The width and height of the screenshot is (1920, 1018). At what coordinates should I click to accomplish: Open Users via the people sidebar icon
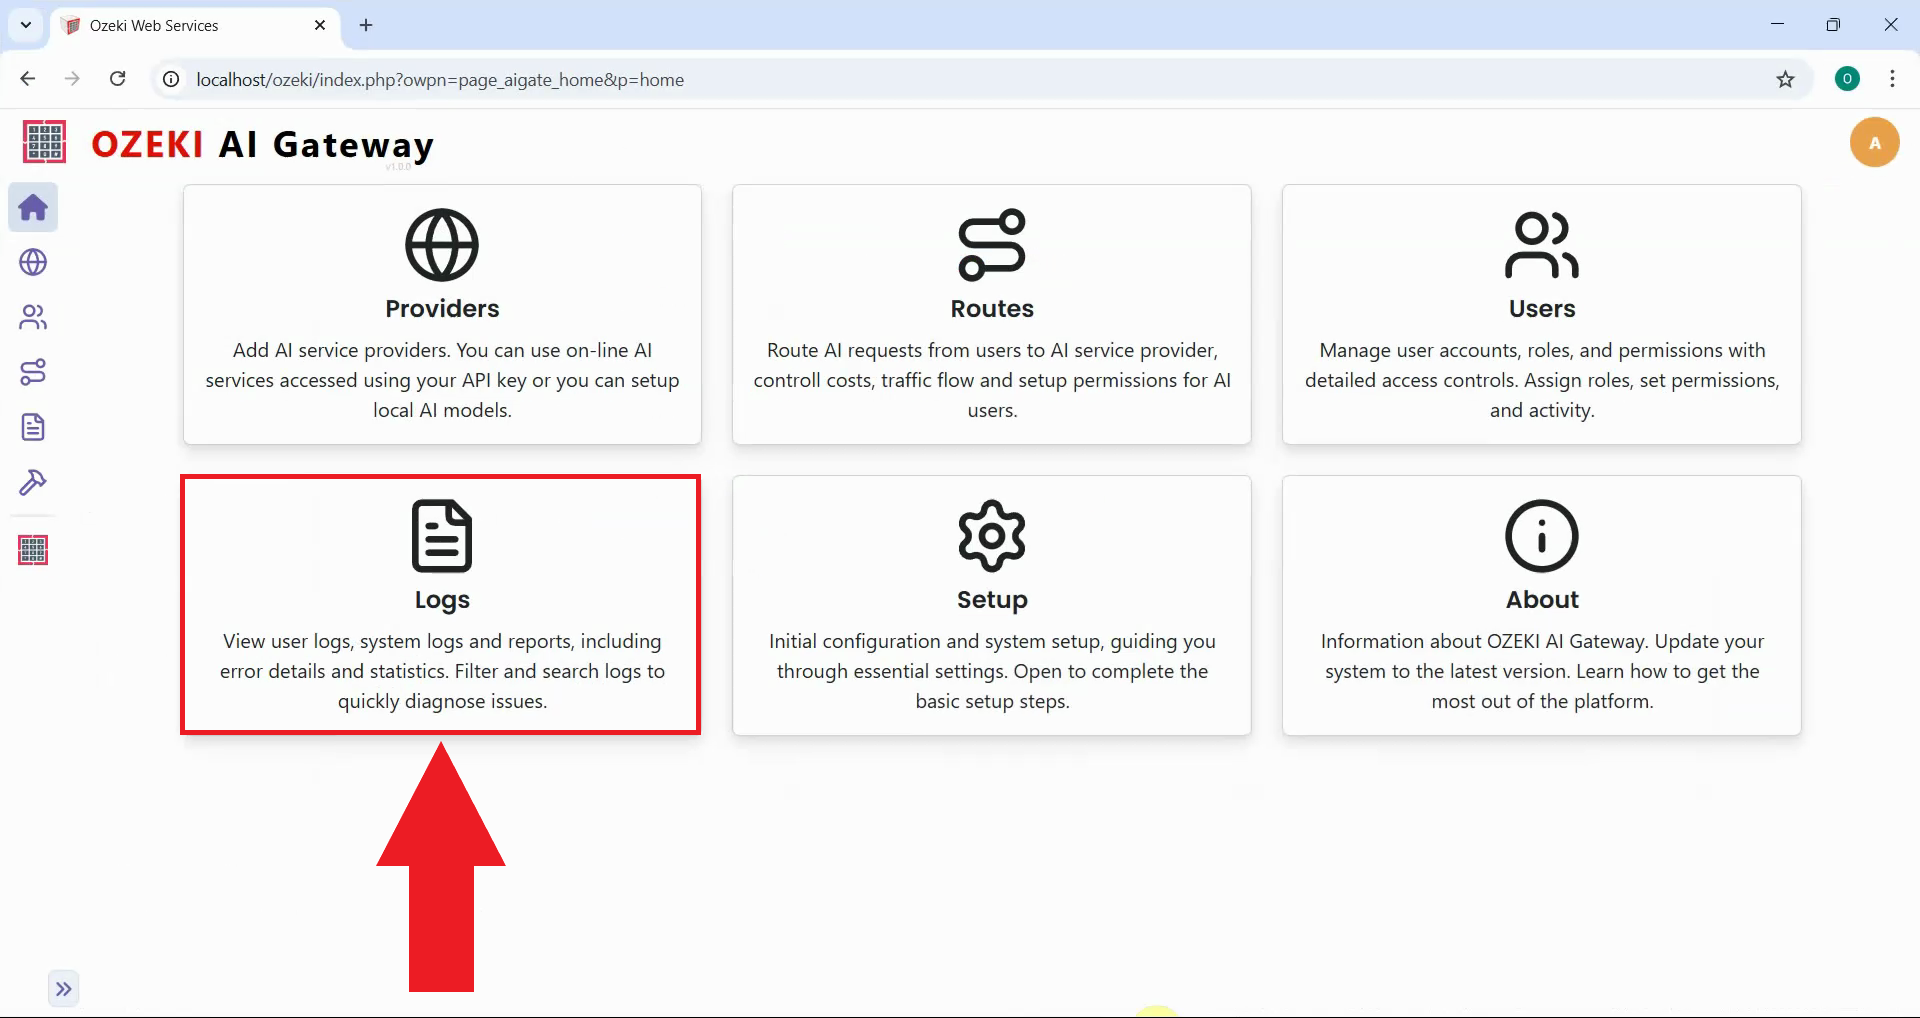33,317
